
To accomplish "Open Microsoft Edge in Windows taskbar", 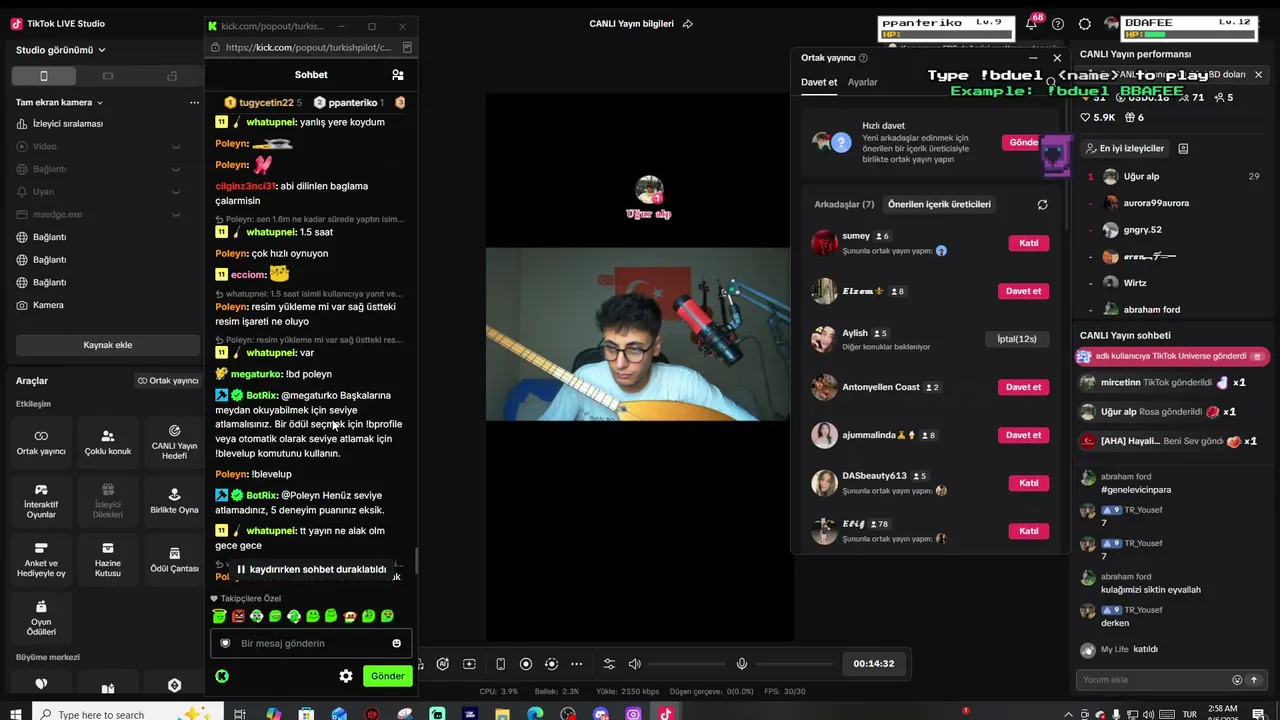I will [535, 714].
